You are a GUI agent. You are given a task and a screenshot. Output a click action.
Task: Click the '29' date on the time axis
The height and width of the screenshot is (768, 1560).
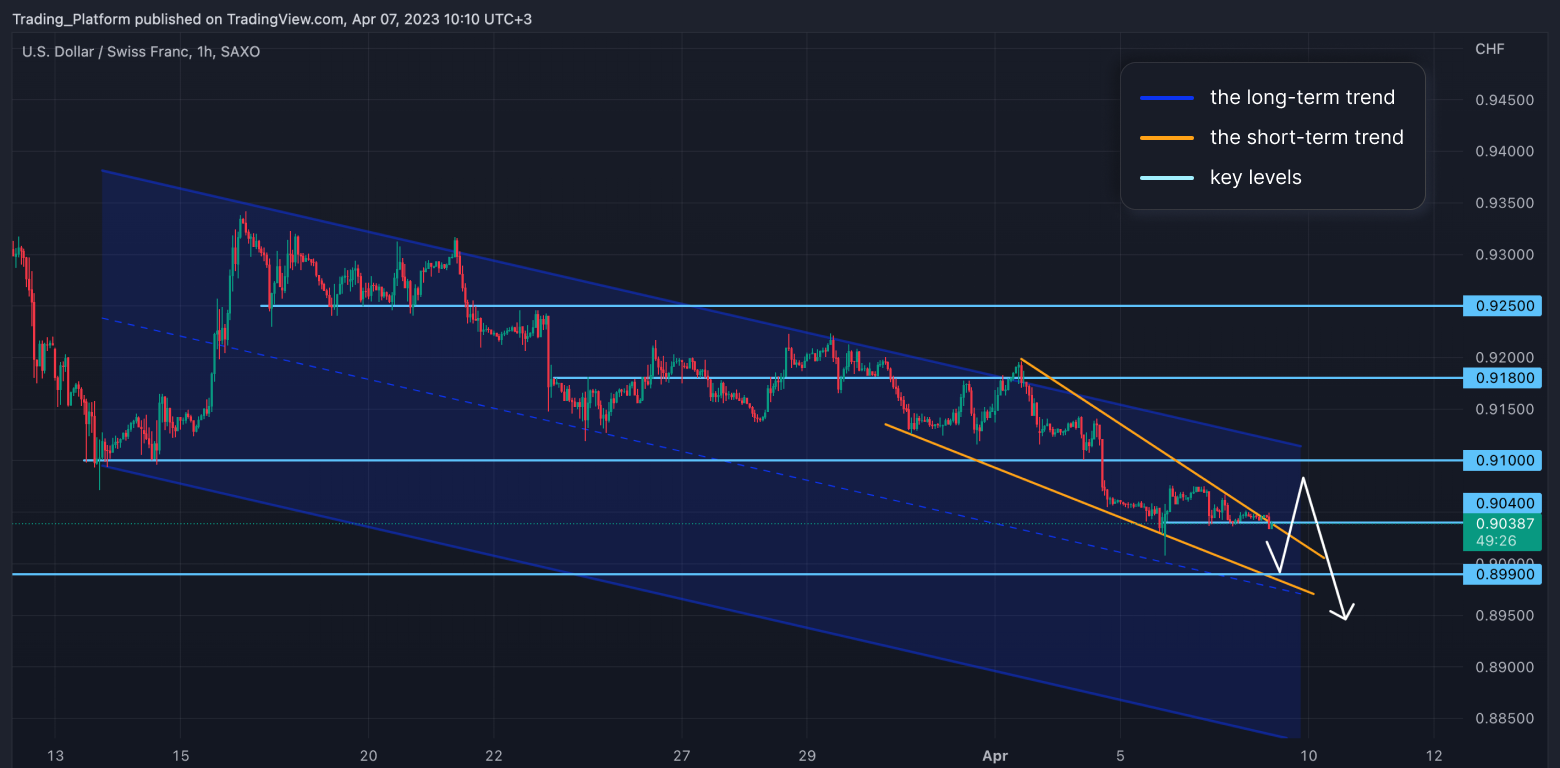pyautogui.click(x=808, y=755)
